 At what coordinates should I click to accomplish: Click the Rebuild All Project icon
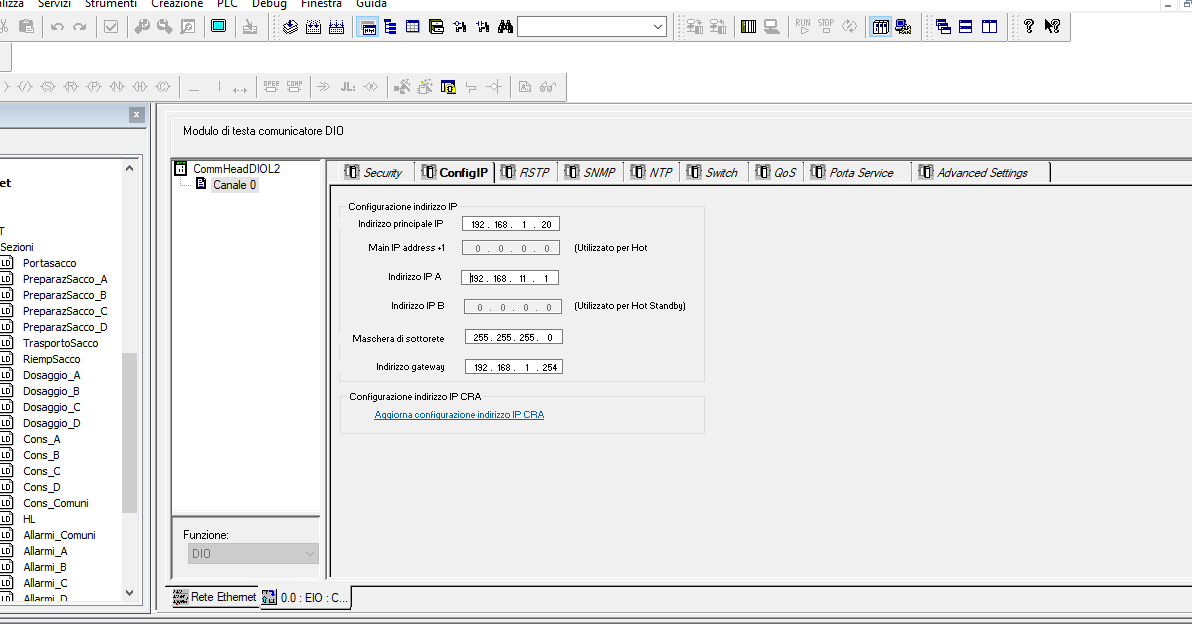336,27
